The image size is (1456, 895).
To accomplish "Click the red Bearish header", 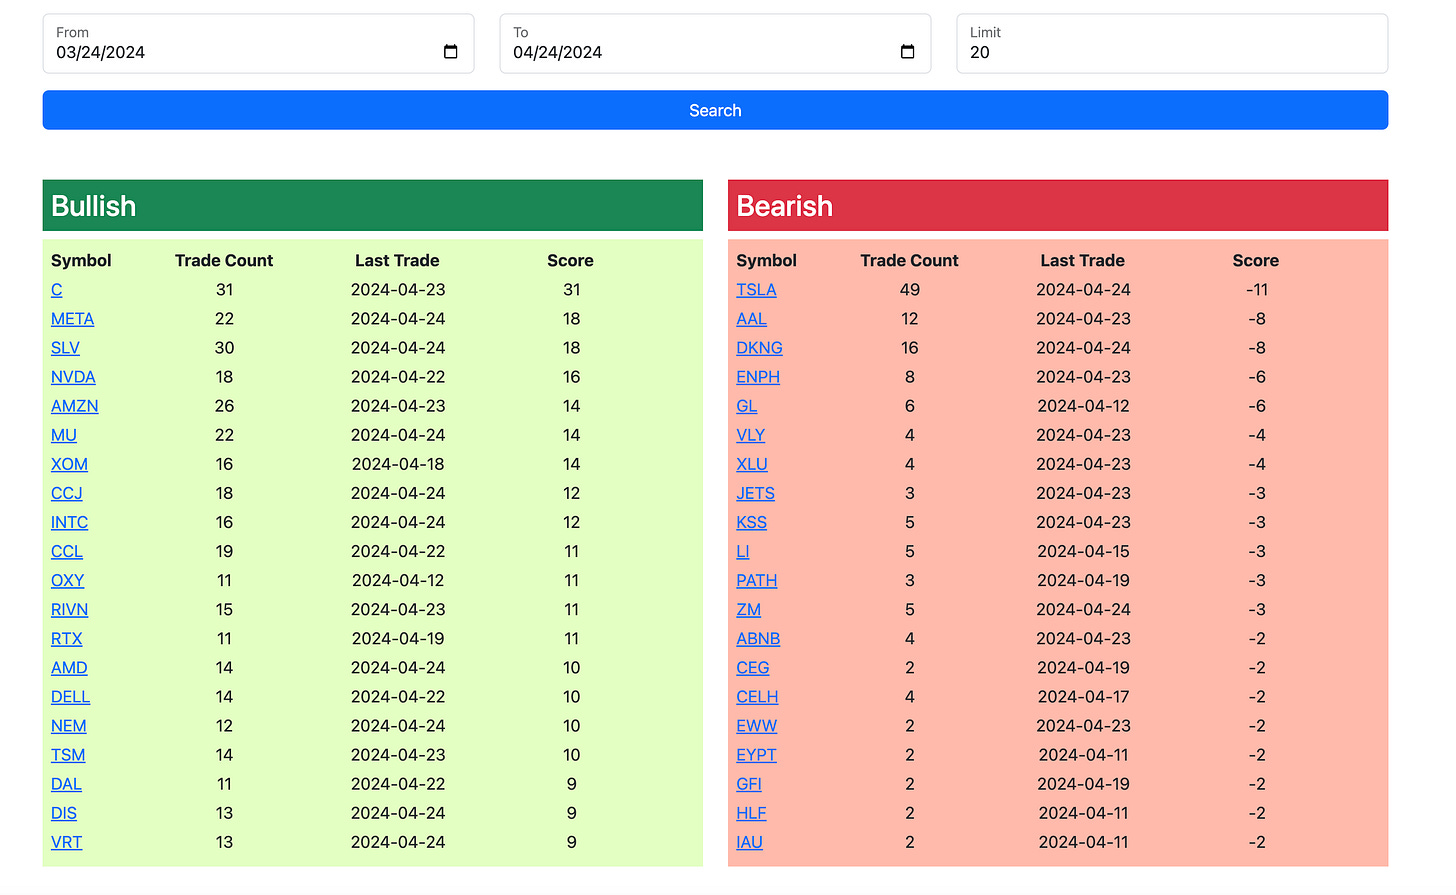I will (x=1058, y=205).
